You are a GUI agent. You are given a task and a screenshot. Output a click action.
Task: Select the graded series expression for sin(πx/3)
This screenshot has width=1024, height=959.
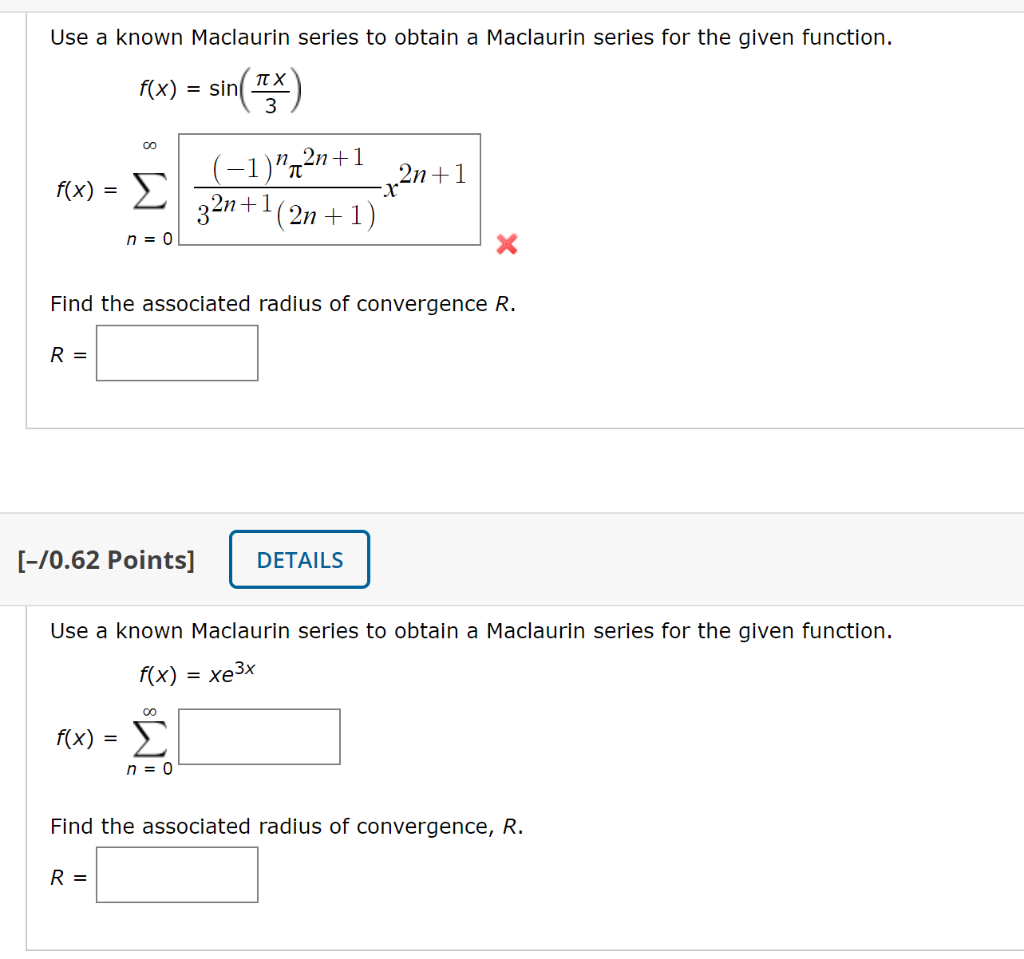329,189
